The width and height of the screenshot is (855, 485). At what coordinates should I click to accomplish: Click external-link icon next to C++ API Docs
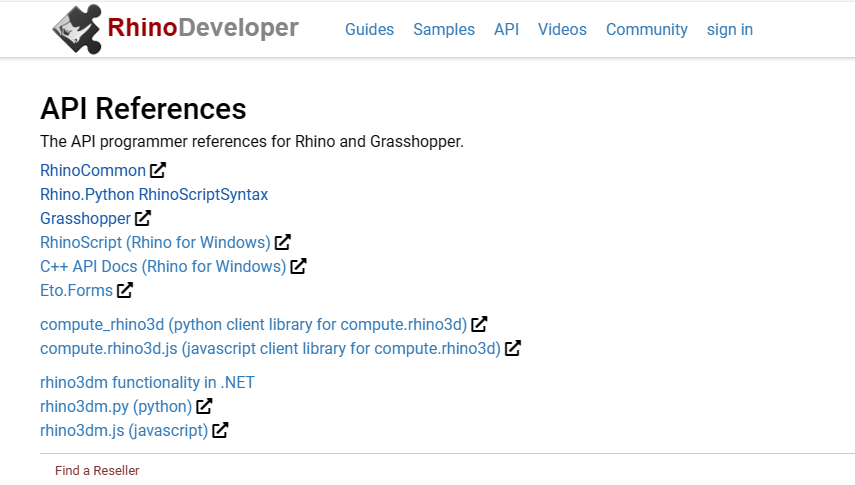(x=298, y=266)
